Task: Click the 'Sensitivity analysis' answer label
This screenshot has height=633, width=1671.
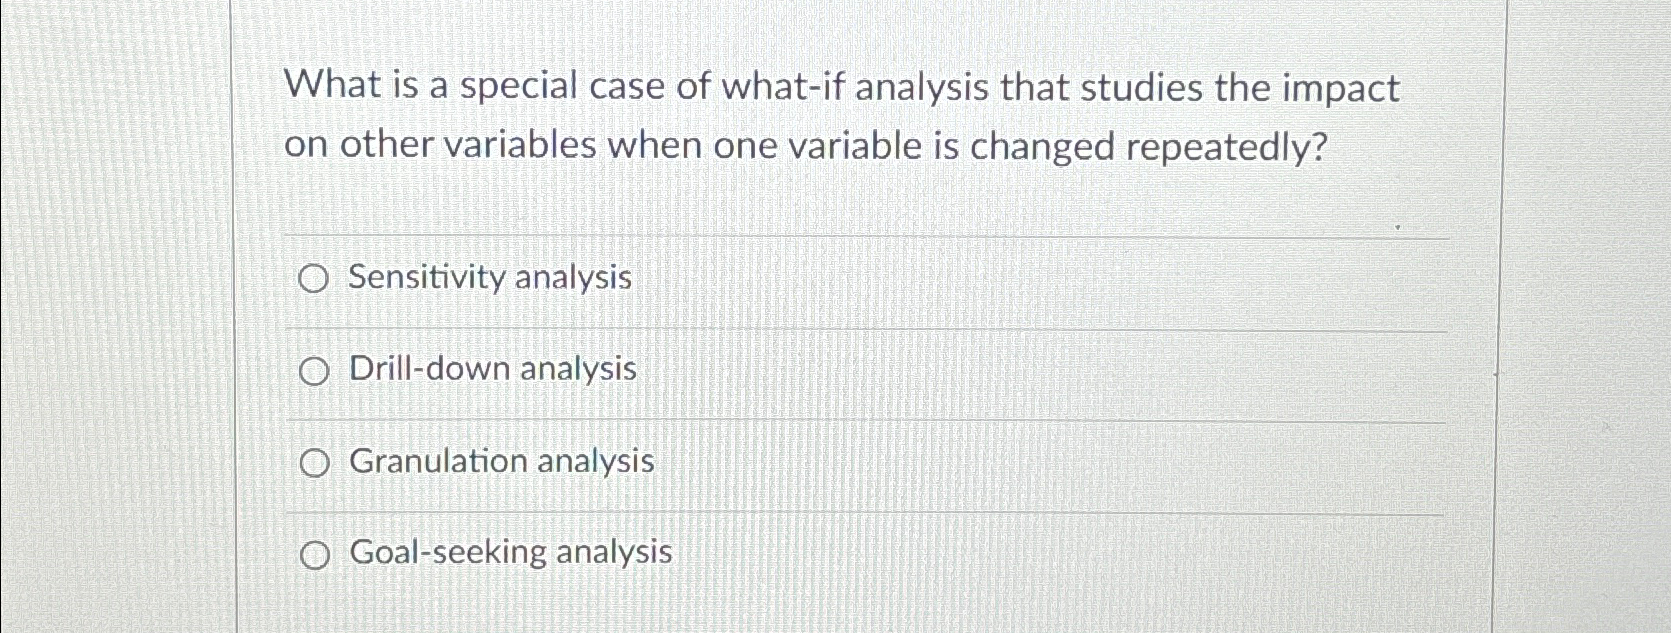Action: (x=490, y=277)
